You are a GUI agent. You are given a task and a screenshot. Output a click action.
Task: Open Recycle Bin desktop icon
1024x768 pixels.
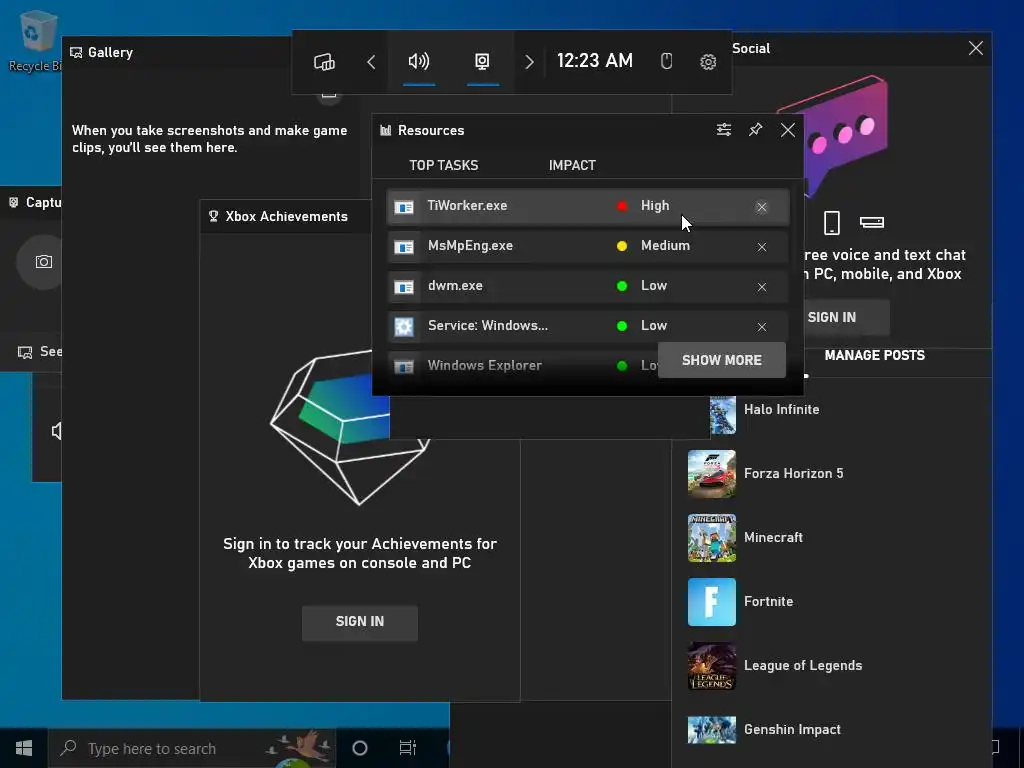pos(36,39)
